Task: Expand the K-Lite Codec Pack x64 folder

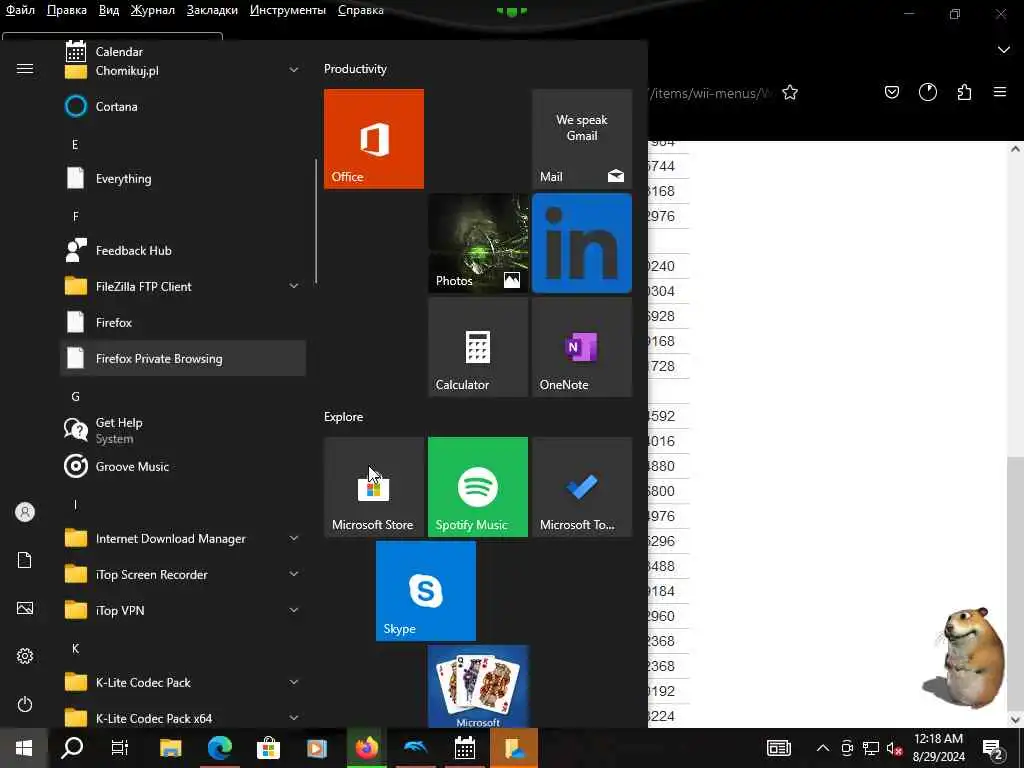Action: click(183, 716)
